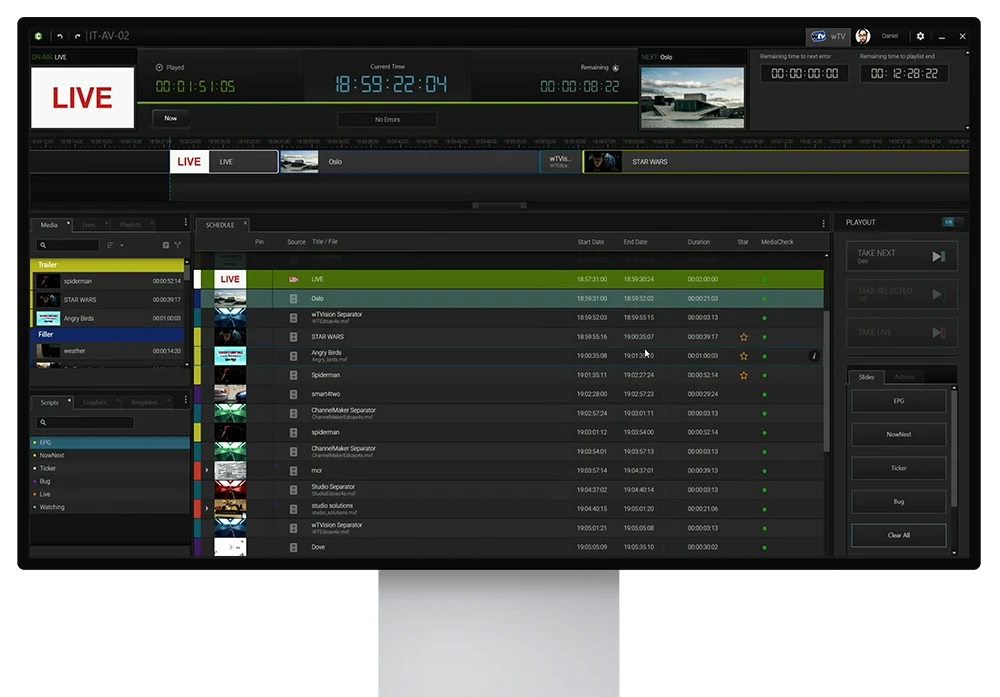Switch to the Media tab

[x=49, y=224]
